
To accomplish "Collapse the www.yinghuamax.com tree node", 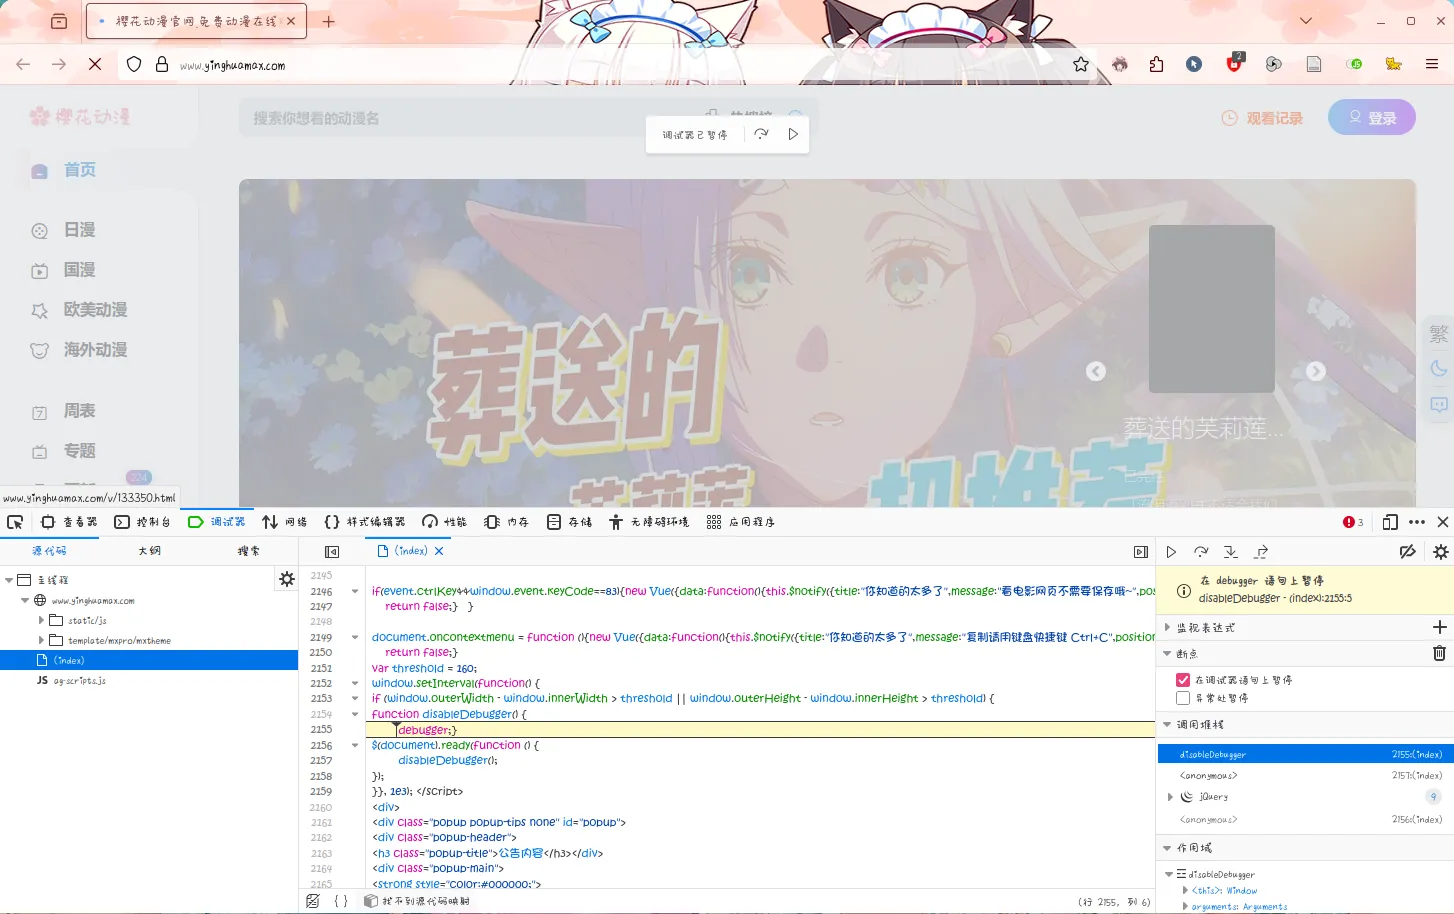I will click(25, 600).
